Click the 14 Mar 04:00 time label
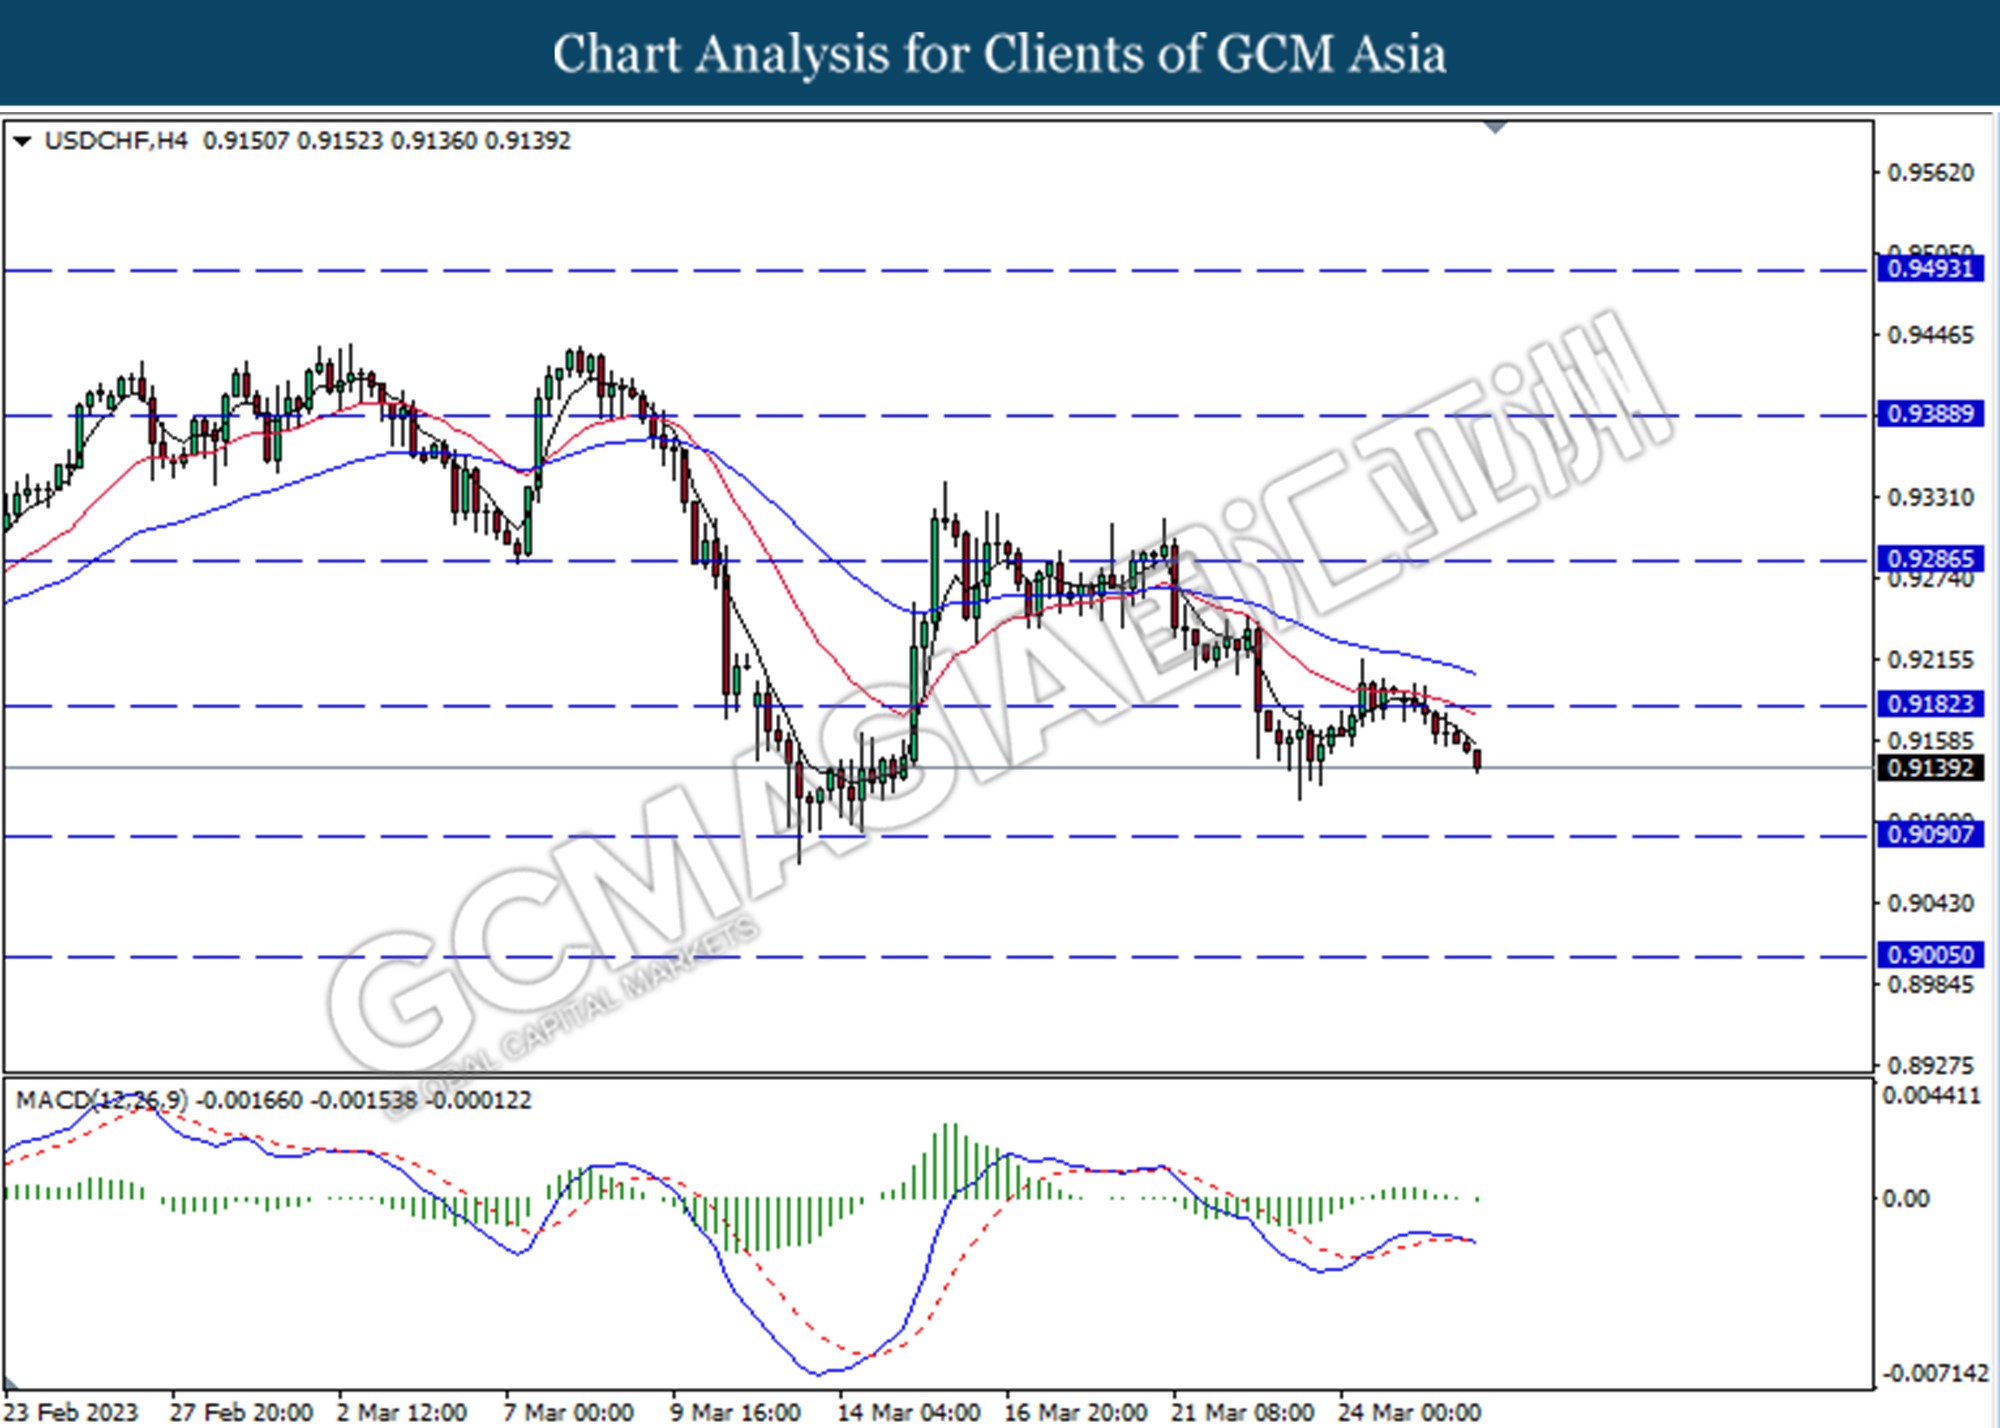Image resolution: width=2000 pixels, height=1428 pixels. coord(908,1413)
